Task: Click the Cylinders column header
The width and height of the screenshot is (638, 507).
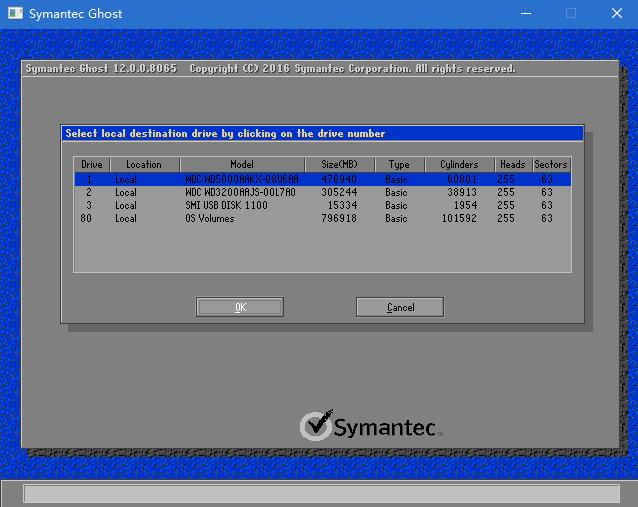Action: pyautogui.click(x=459, y=164)
